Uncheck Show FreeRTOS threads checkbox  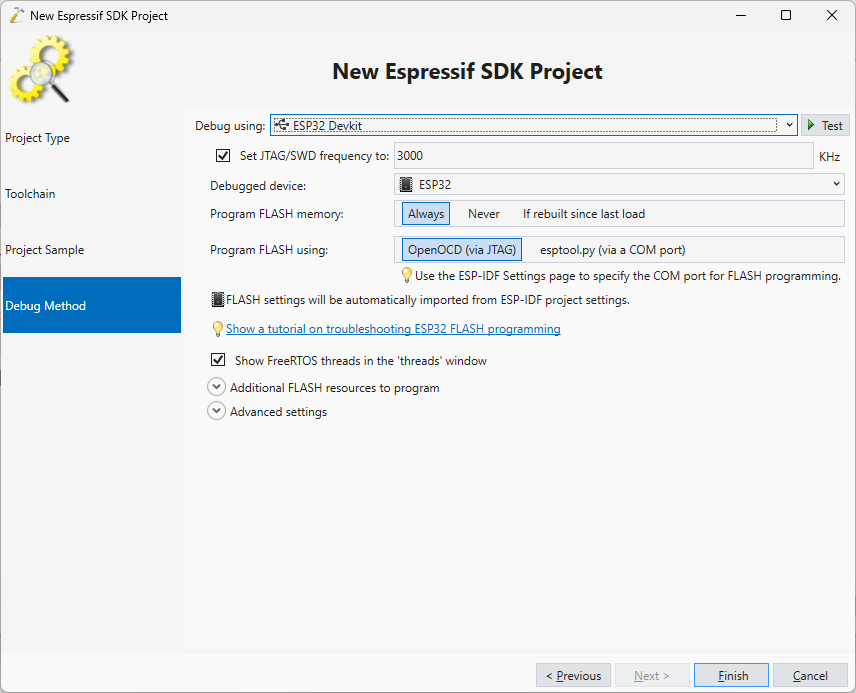pyautogui.click(x=218, y=361)
